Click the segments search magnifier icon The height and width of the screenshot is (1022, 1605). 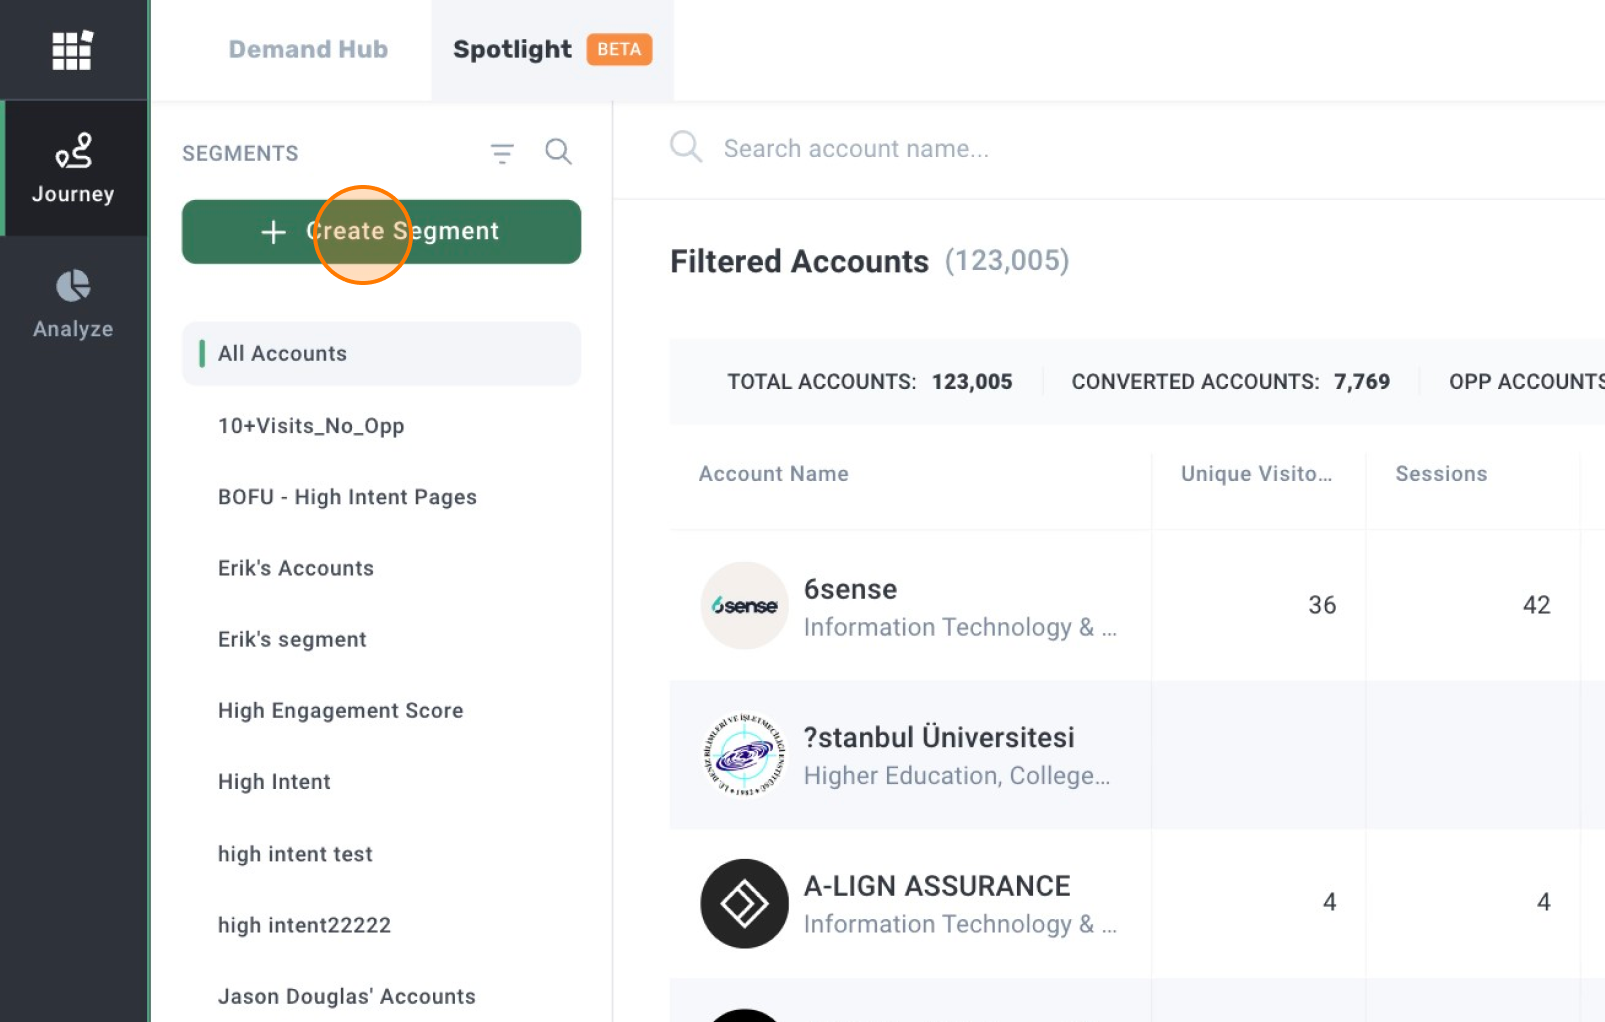point(558,152)
